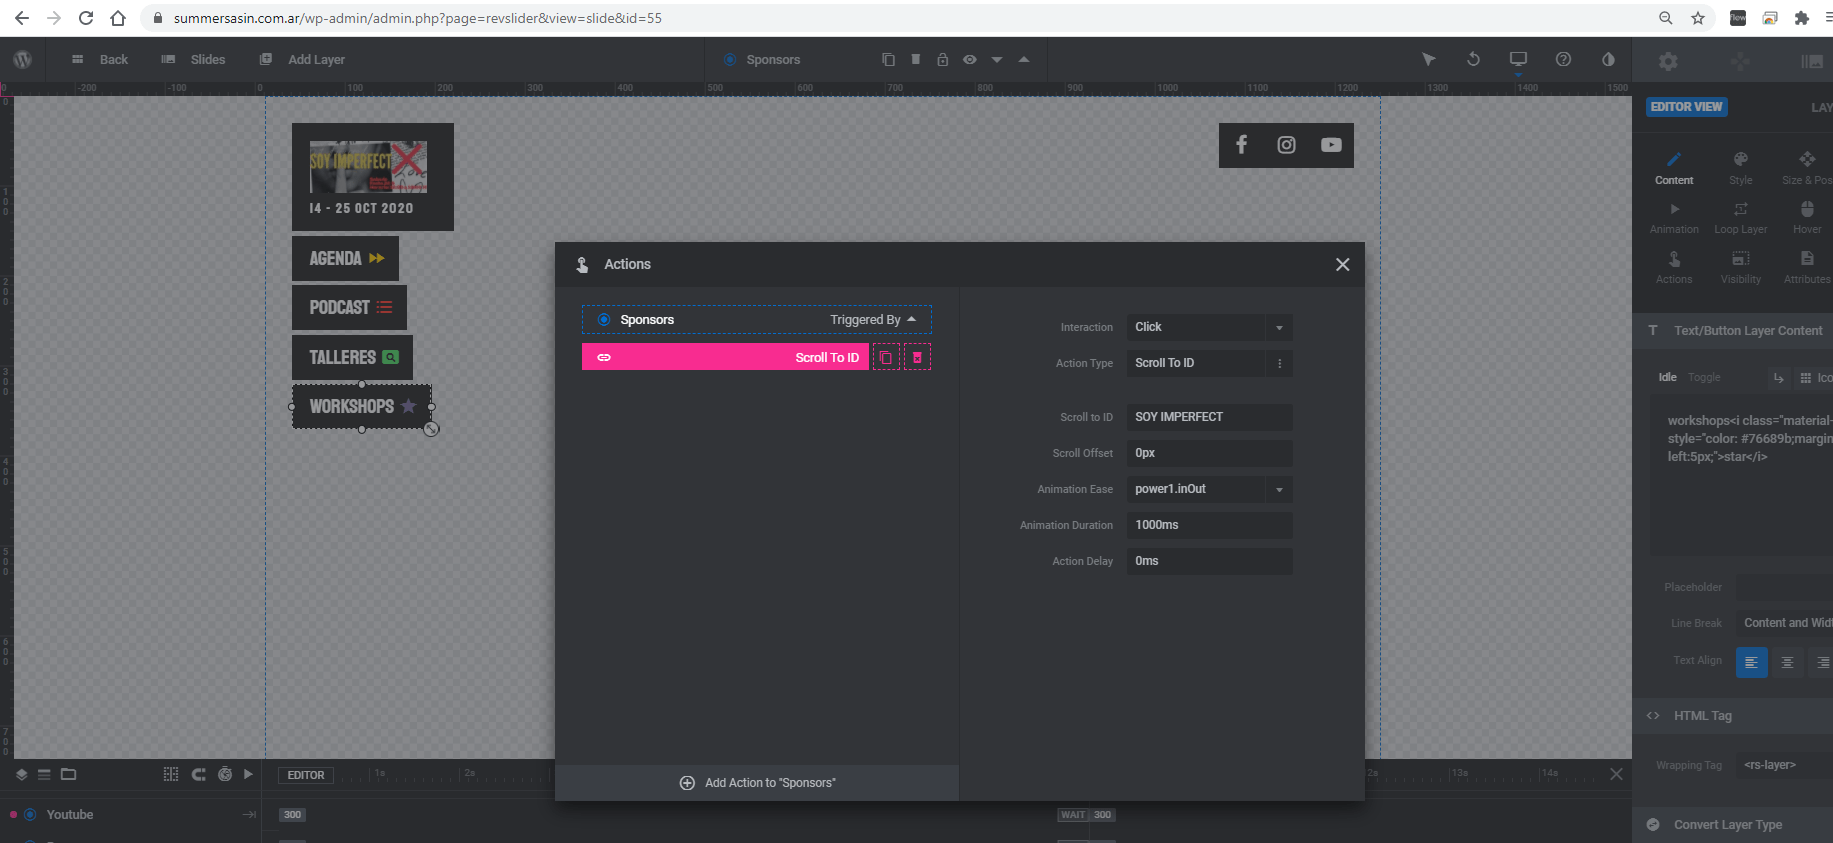Align layer text to the left

(1751, 662)
